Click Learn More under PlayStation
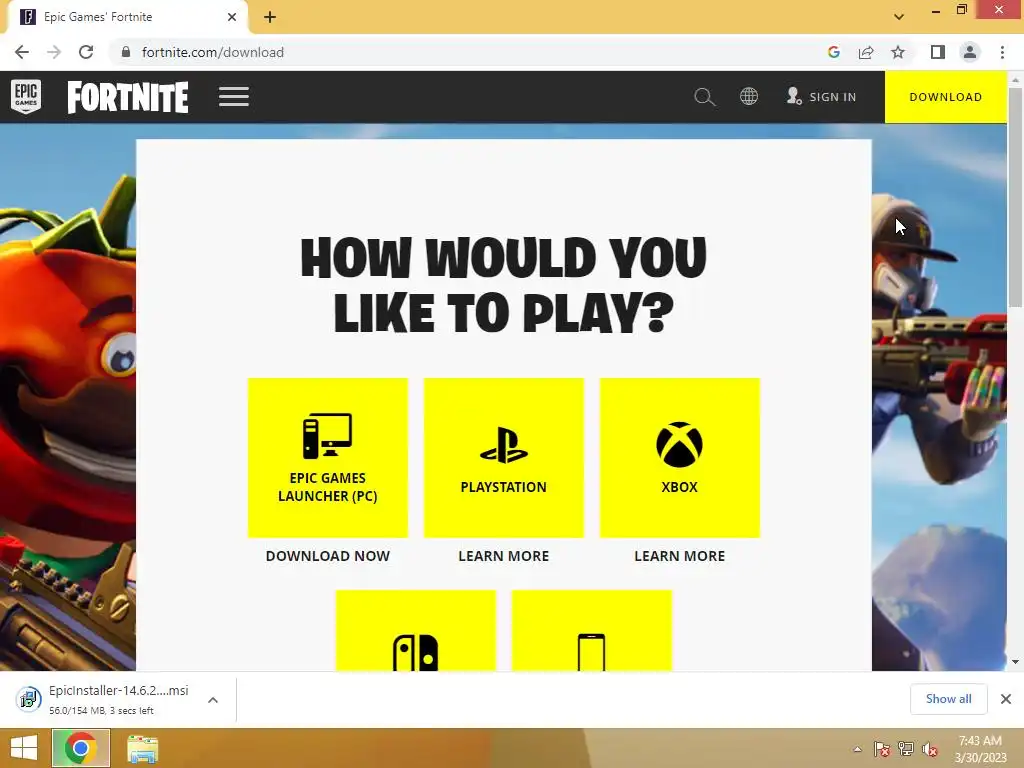 pos(504,556)
